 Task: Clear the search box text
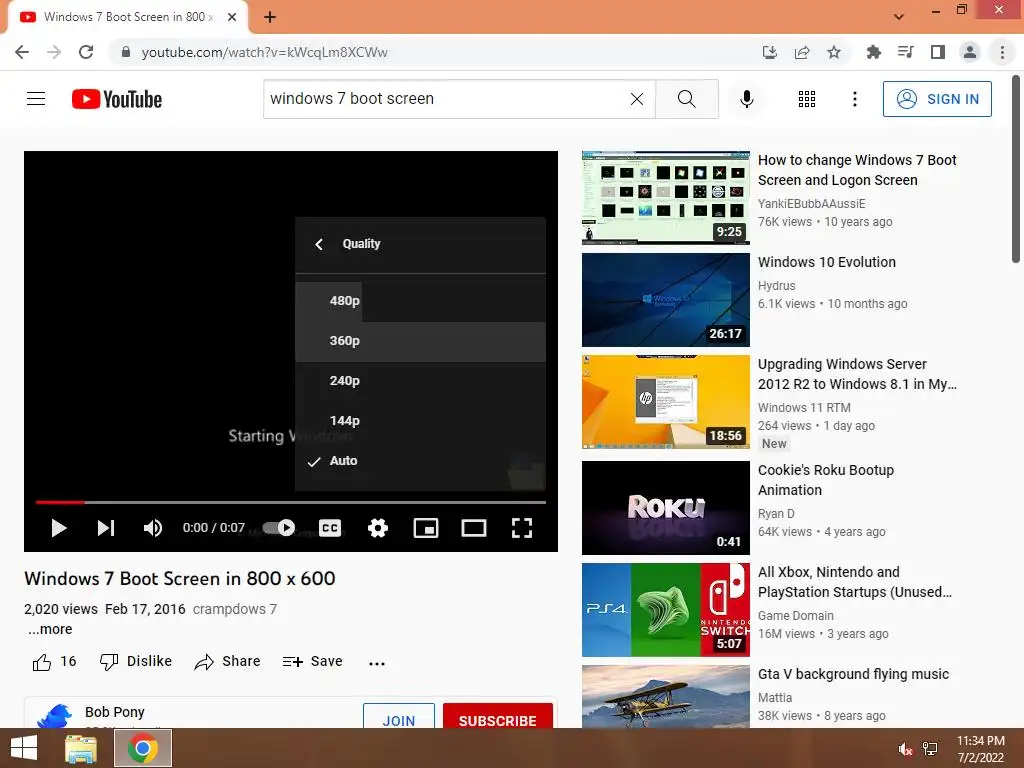point(637,99)
